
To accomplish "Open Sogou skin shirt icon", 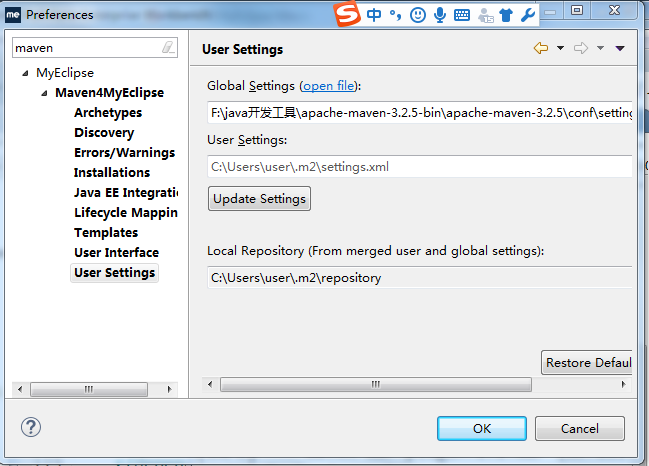I will [x=506, y=15].
